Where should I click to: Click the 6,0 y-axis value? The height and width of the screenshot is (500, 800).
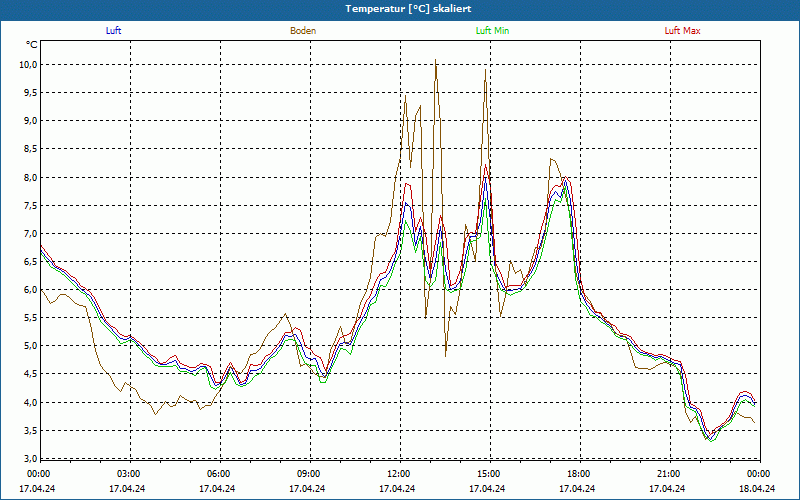(x=30, y=289)
